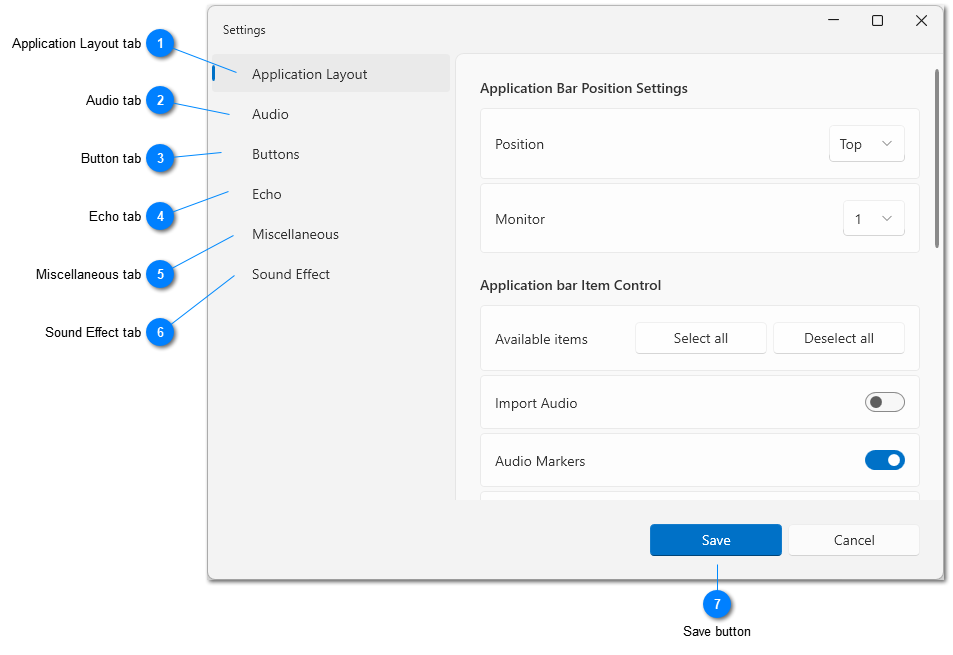Click the vertical scrollbar in settings panel
Screen dimensions: 953x655
pyautogui.click(x=937, y=158)
